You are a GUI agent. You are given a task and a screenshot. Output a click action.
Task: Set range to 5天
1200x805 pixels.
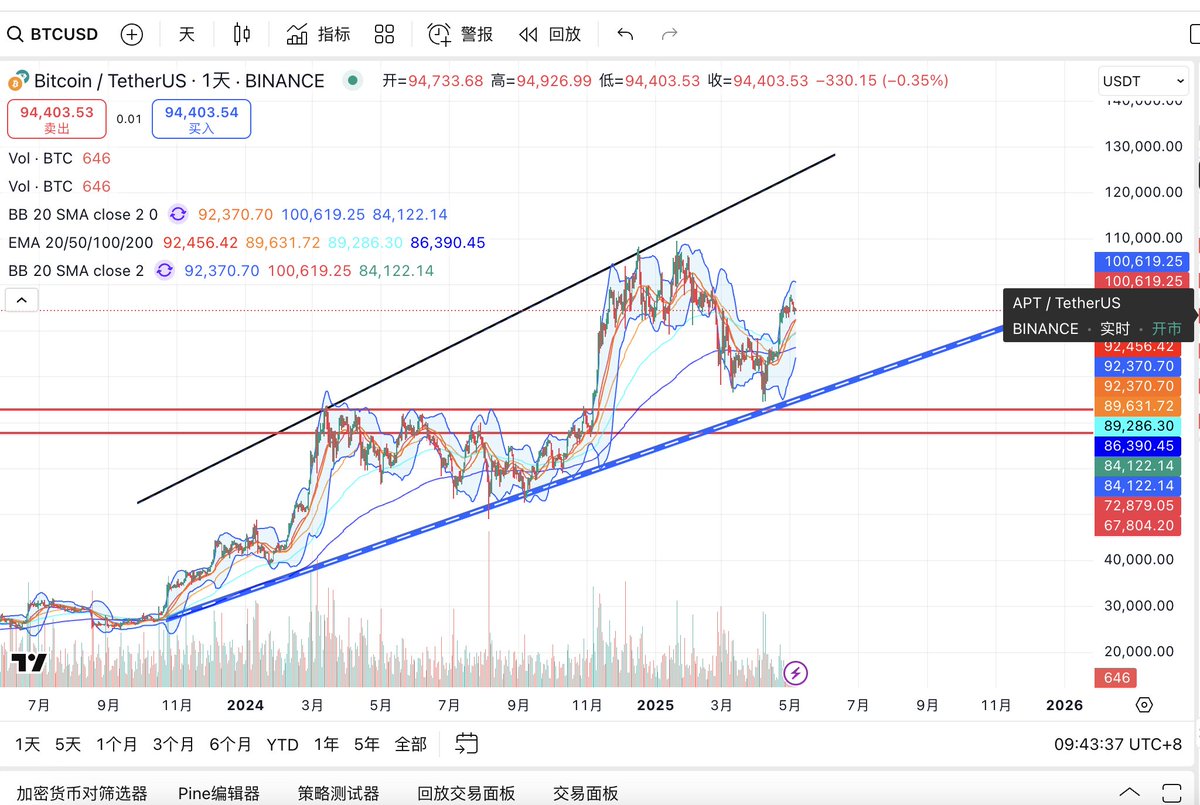68,744
